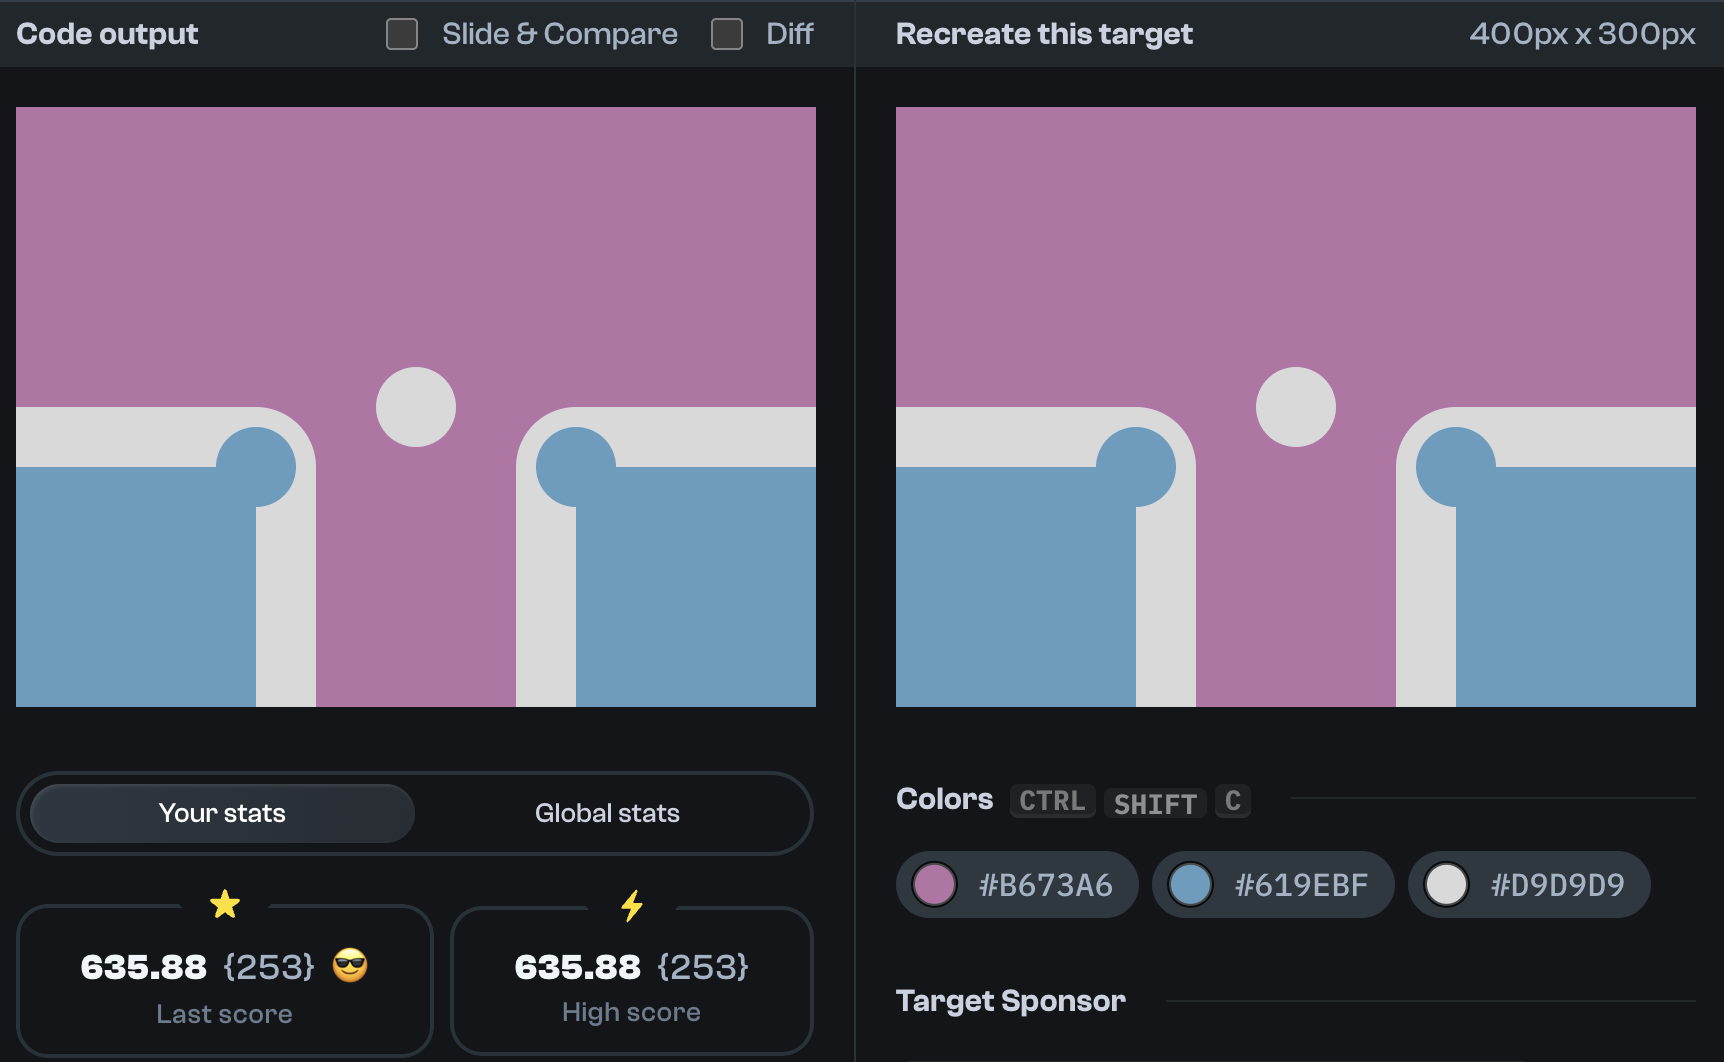Screen dimensions: 1724x1062
Task: Click the target image under Recreate this target
Action: pos(1296,406)
